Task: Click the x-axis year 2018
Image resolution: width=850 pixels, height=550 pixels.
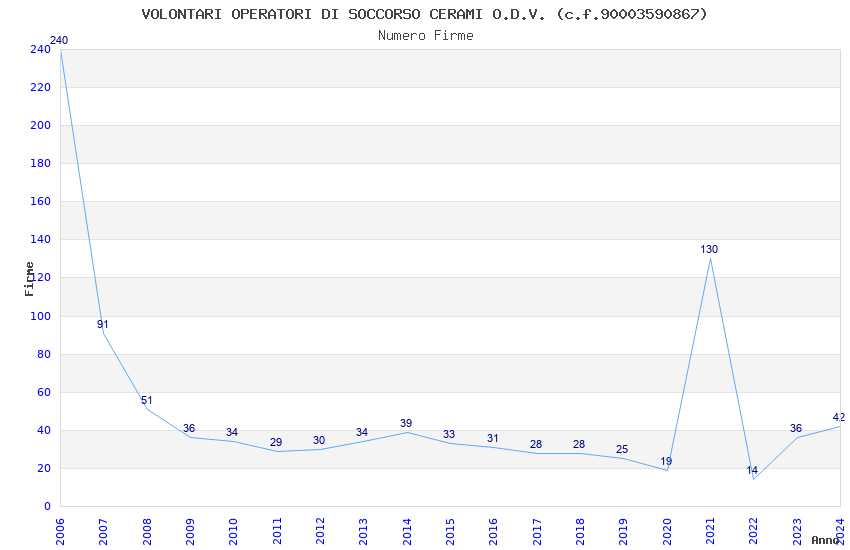Action: pyautogui.click(x=581, y=531)
